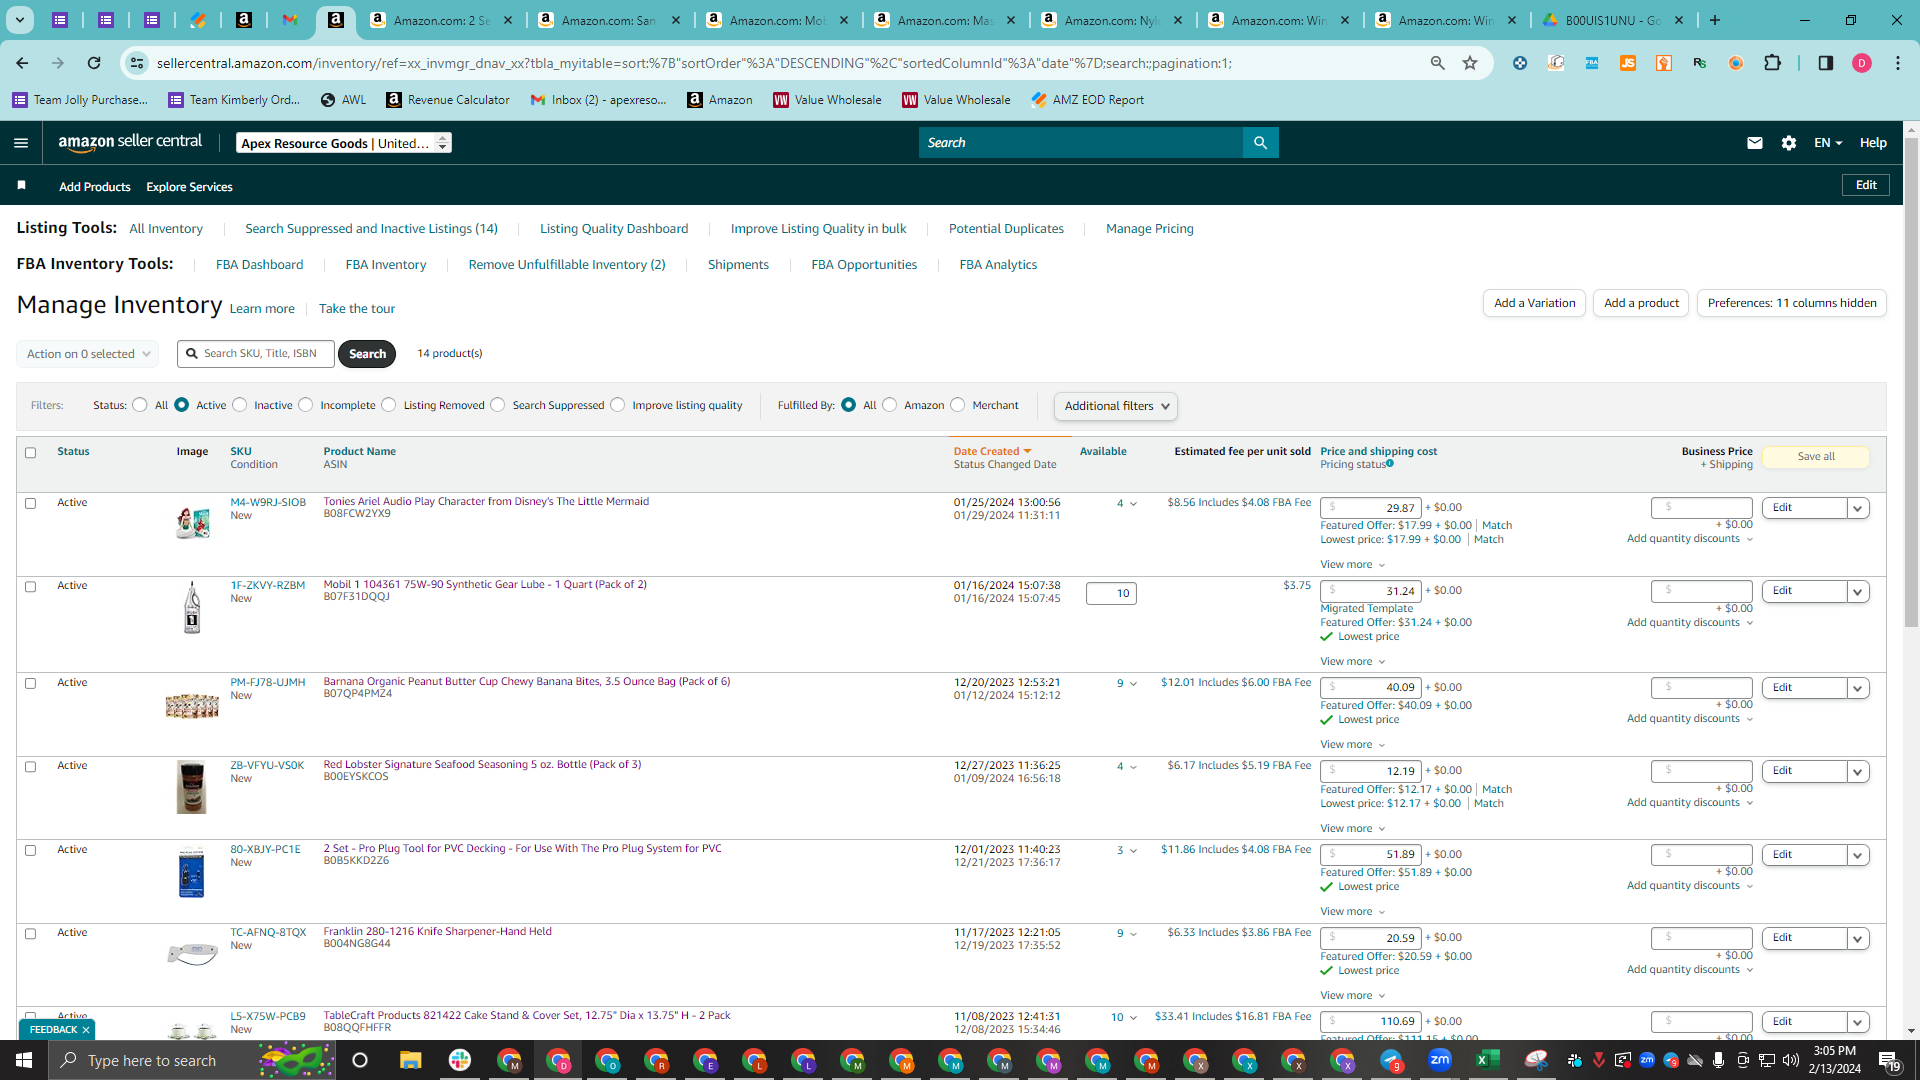Open the browser extensions puzzle icon
The image size is (1920, 1080).
point(1772,63)
